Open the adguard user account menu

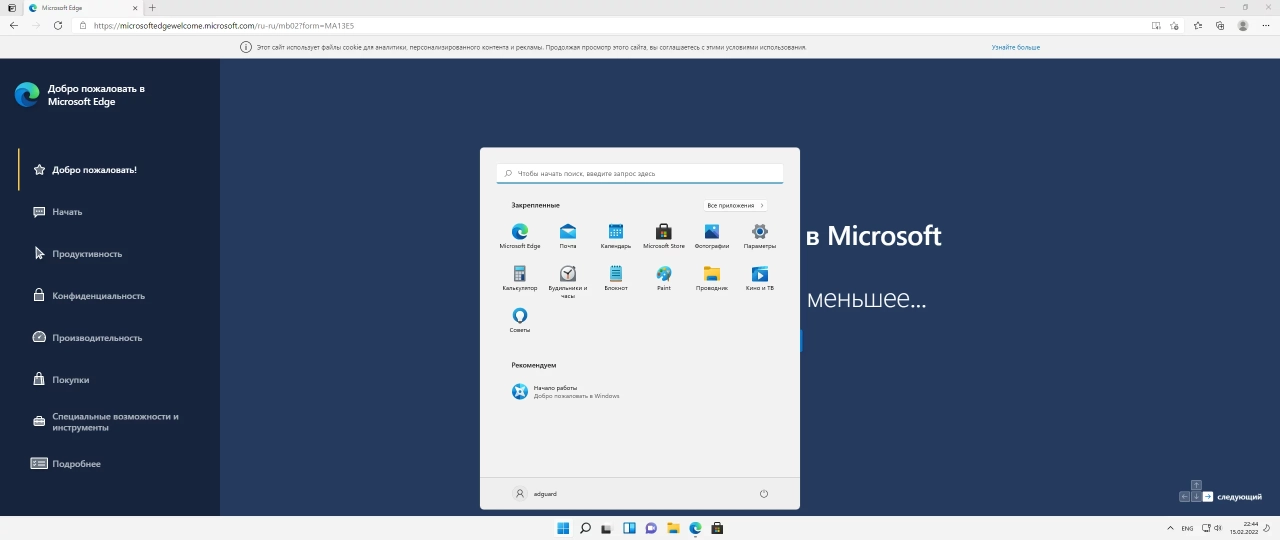(535, 493)
